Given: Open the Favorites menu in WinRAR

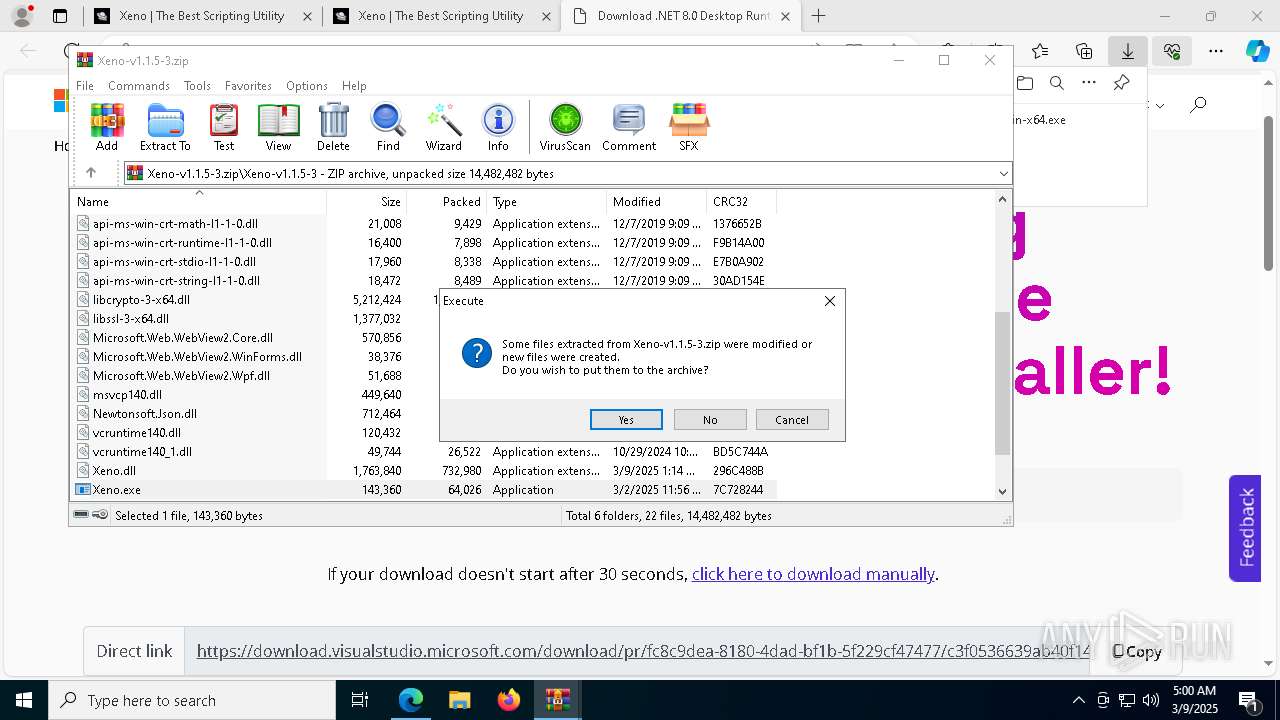Looking at the screenshot, I should pos(248,86).
